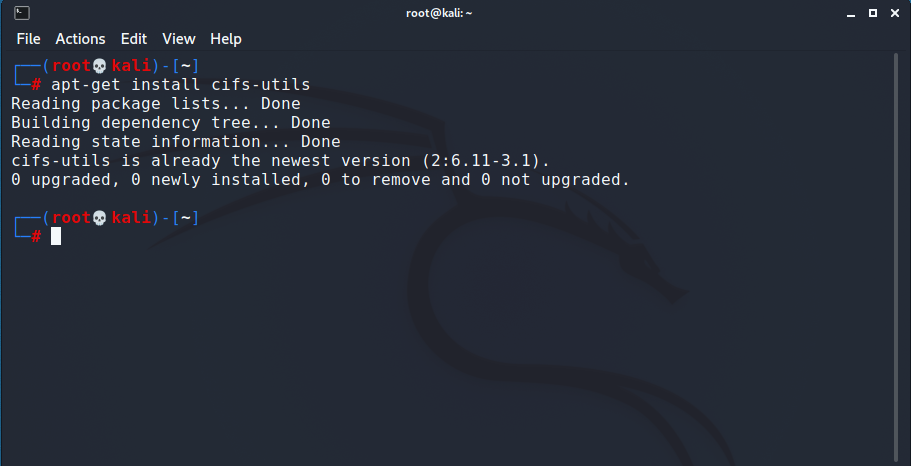Click the 'apt-get install cifs-utils' command text
Screen dimensions: 911x466
click(x=181, y=85)
